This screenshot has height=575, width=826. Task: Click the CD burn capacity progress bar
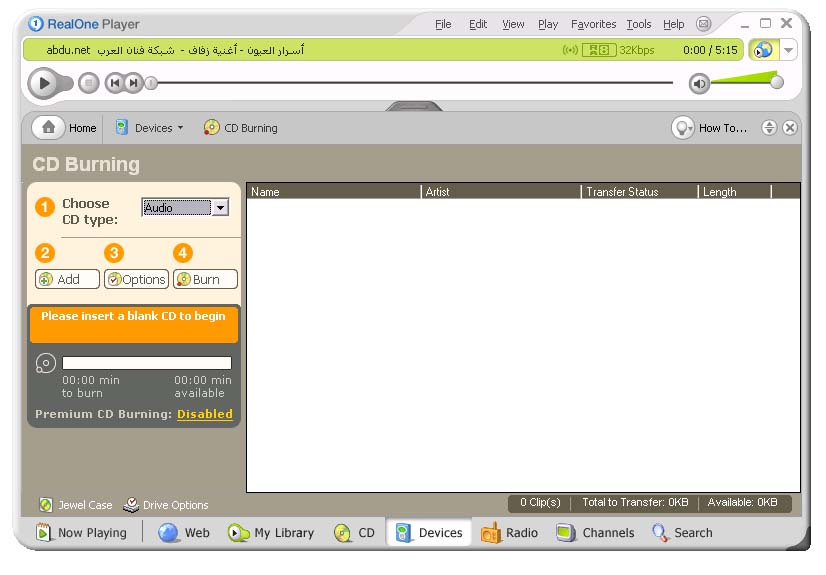(x=146, y=363)
